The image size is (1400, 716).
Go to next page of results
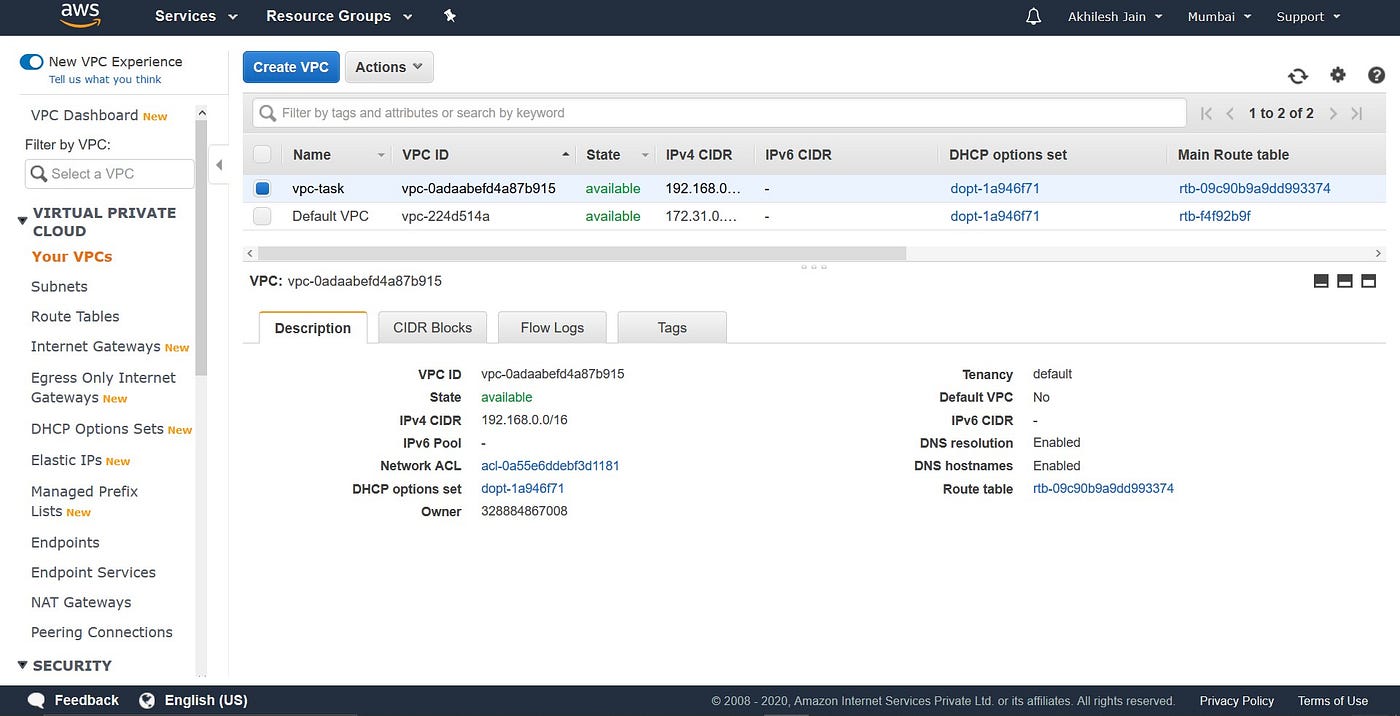(x=1333, y=113)
